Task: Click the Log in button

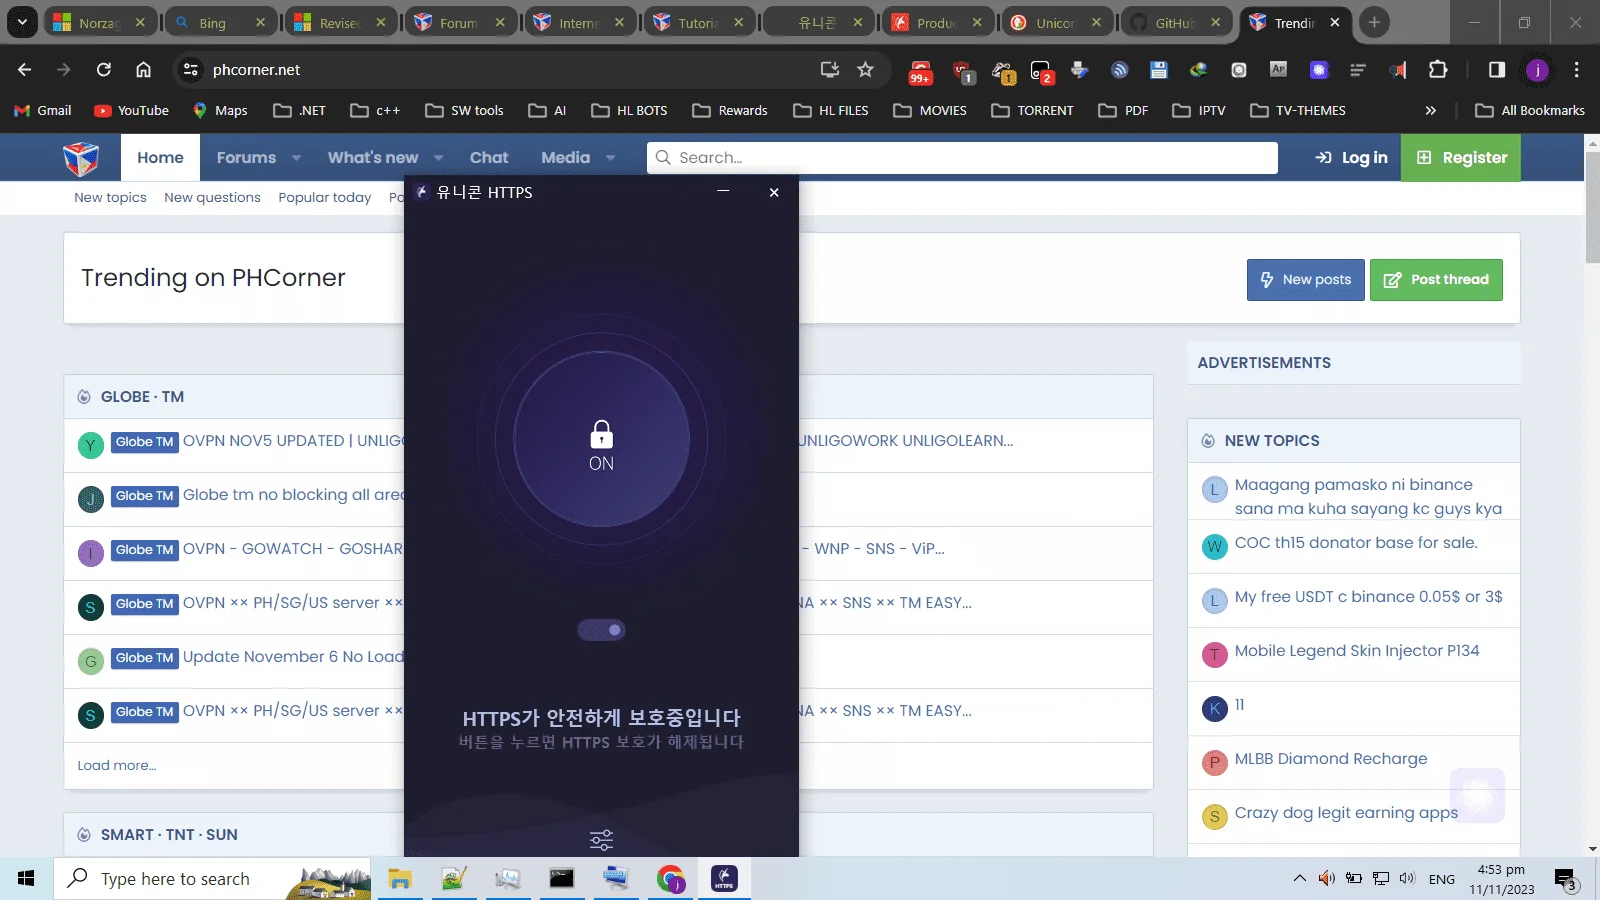Action: pos(1351,158)
